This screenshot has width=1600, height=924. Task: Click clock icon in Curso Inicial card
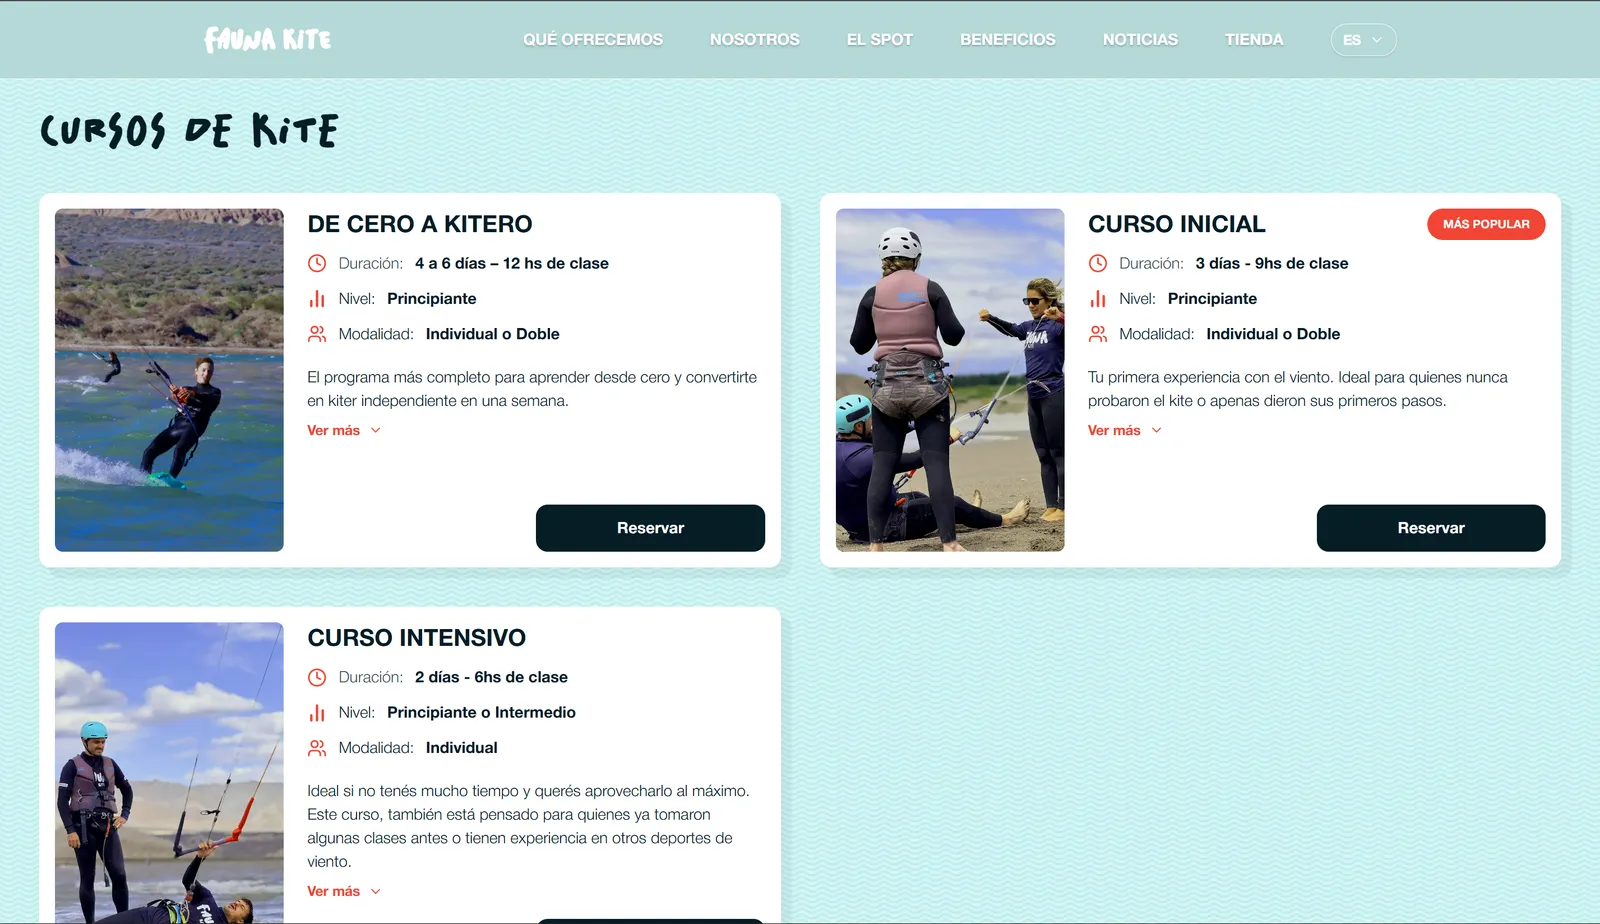[x=1098, y=263]
